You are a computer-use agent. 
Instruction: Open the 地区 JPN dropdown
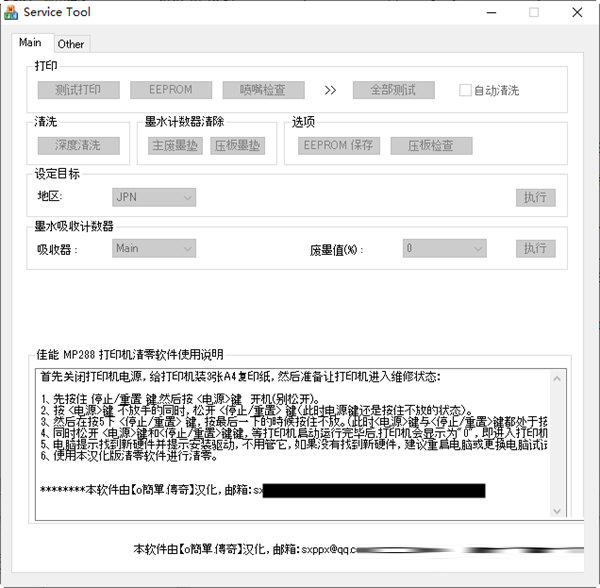(154, 197)
